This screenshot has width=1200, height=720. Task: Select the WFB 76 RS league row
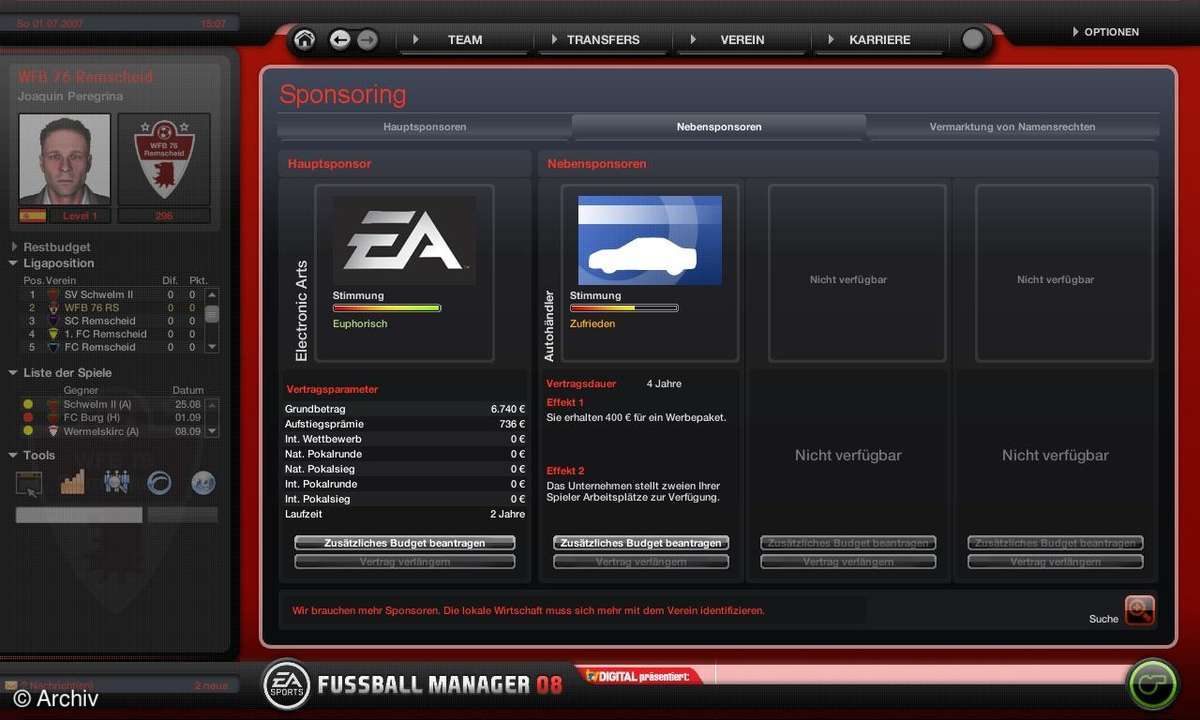111,308
